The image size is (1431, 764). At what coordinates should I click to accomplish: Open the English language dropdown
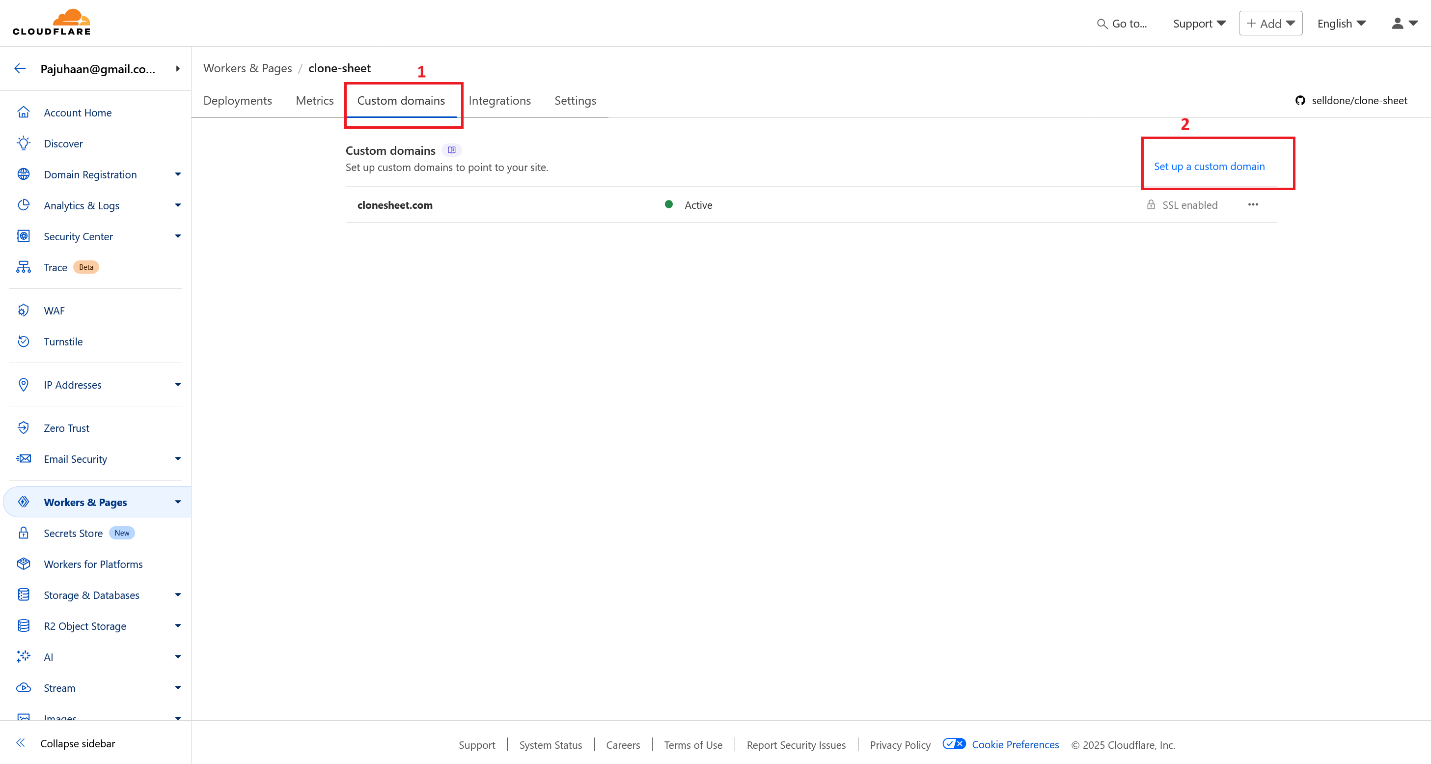[1342, 24]
